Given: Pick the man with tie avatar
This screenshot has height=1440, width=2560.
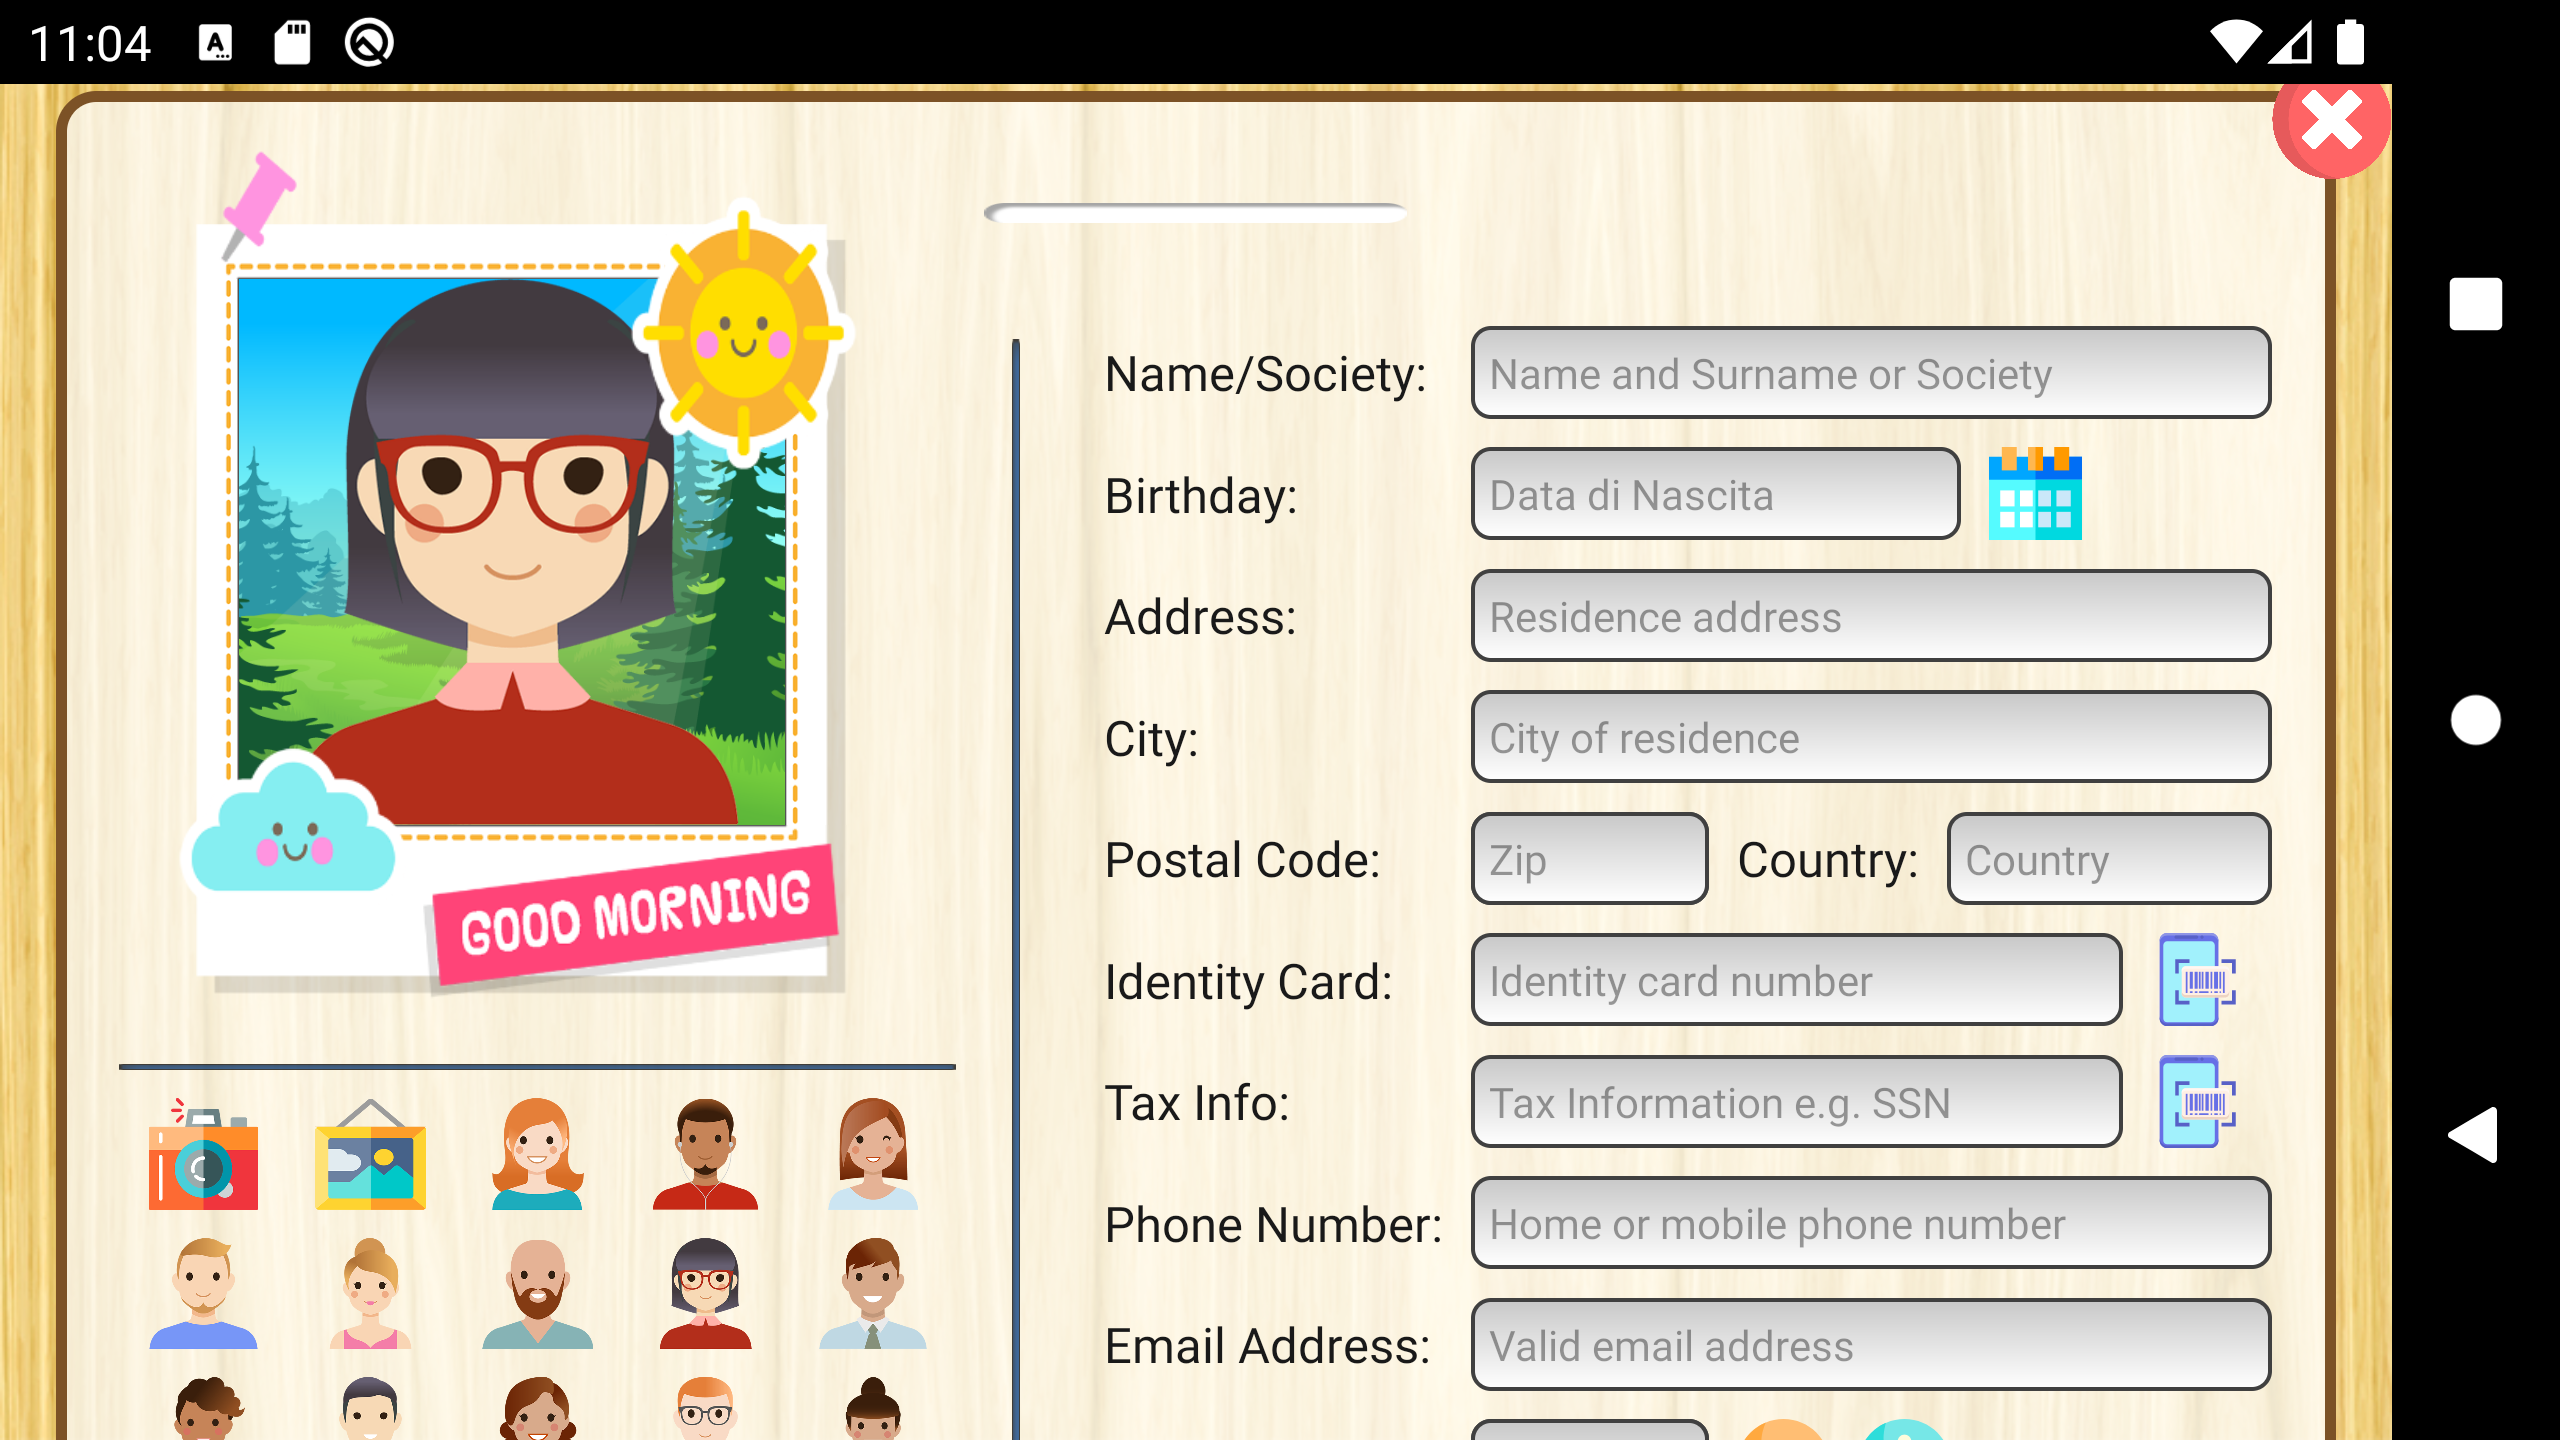Looking at the screenshot, I should tap(872, 1293).
